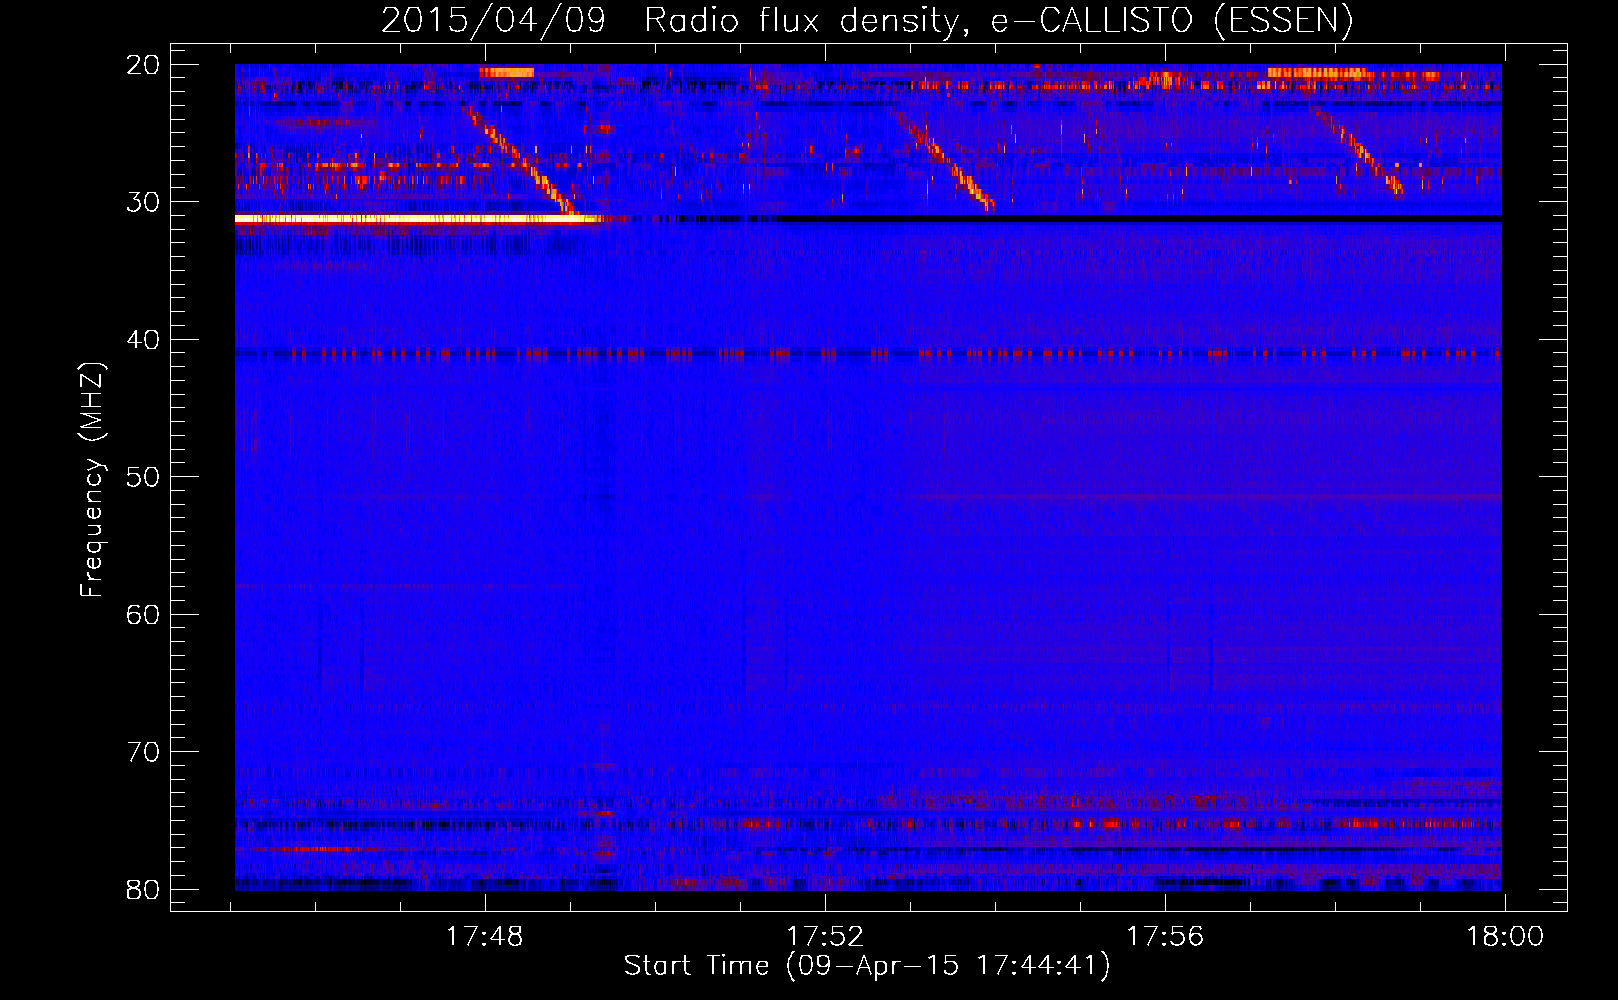Click the '50' frequency tick label
The width and height of the screenshot is (1618, 1000).
(143, 477)
